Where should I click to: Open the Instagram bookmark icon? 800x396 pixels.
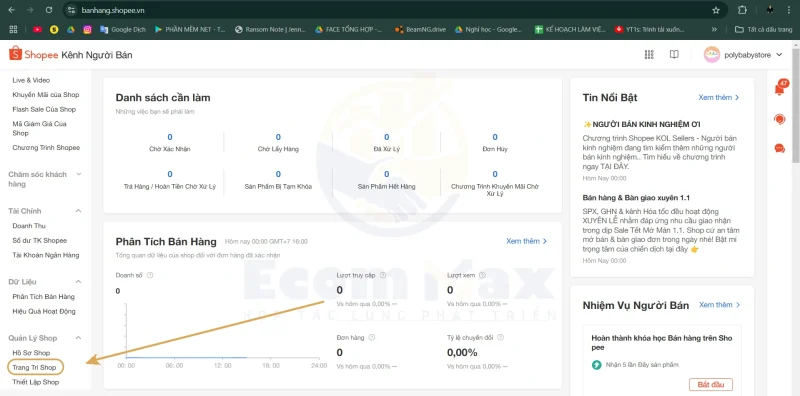[87, 30]
